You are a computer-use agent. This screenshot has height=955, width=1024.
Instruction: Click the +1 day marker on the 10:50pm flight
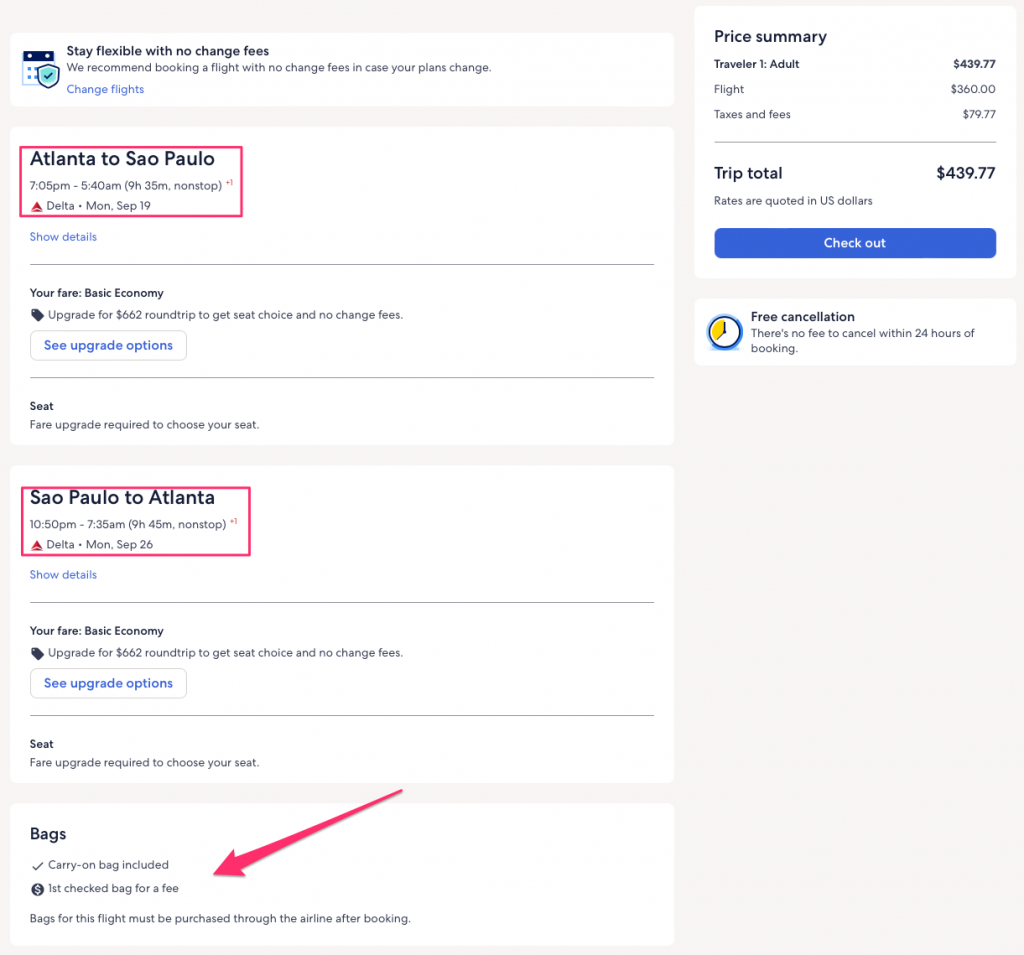pyautogui.click(x=234, y=521)
